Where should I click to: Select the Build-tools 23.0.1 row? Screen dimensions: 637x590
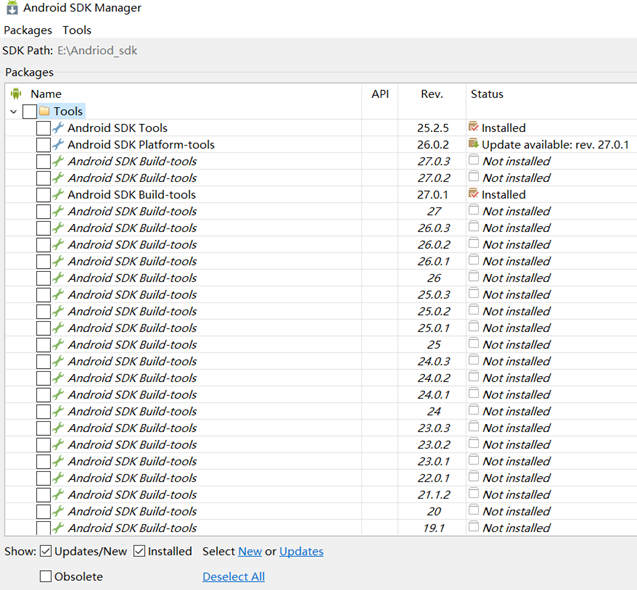pos(321,461)
